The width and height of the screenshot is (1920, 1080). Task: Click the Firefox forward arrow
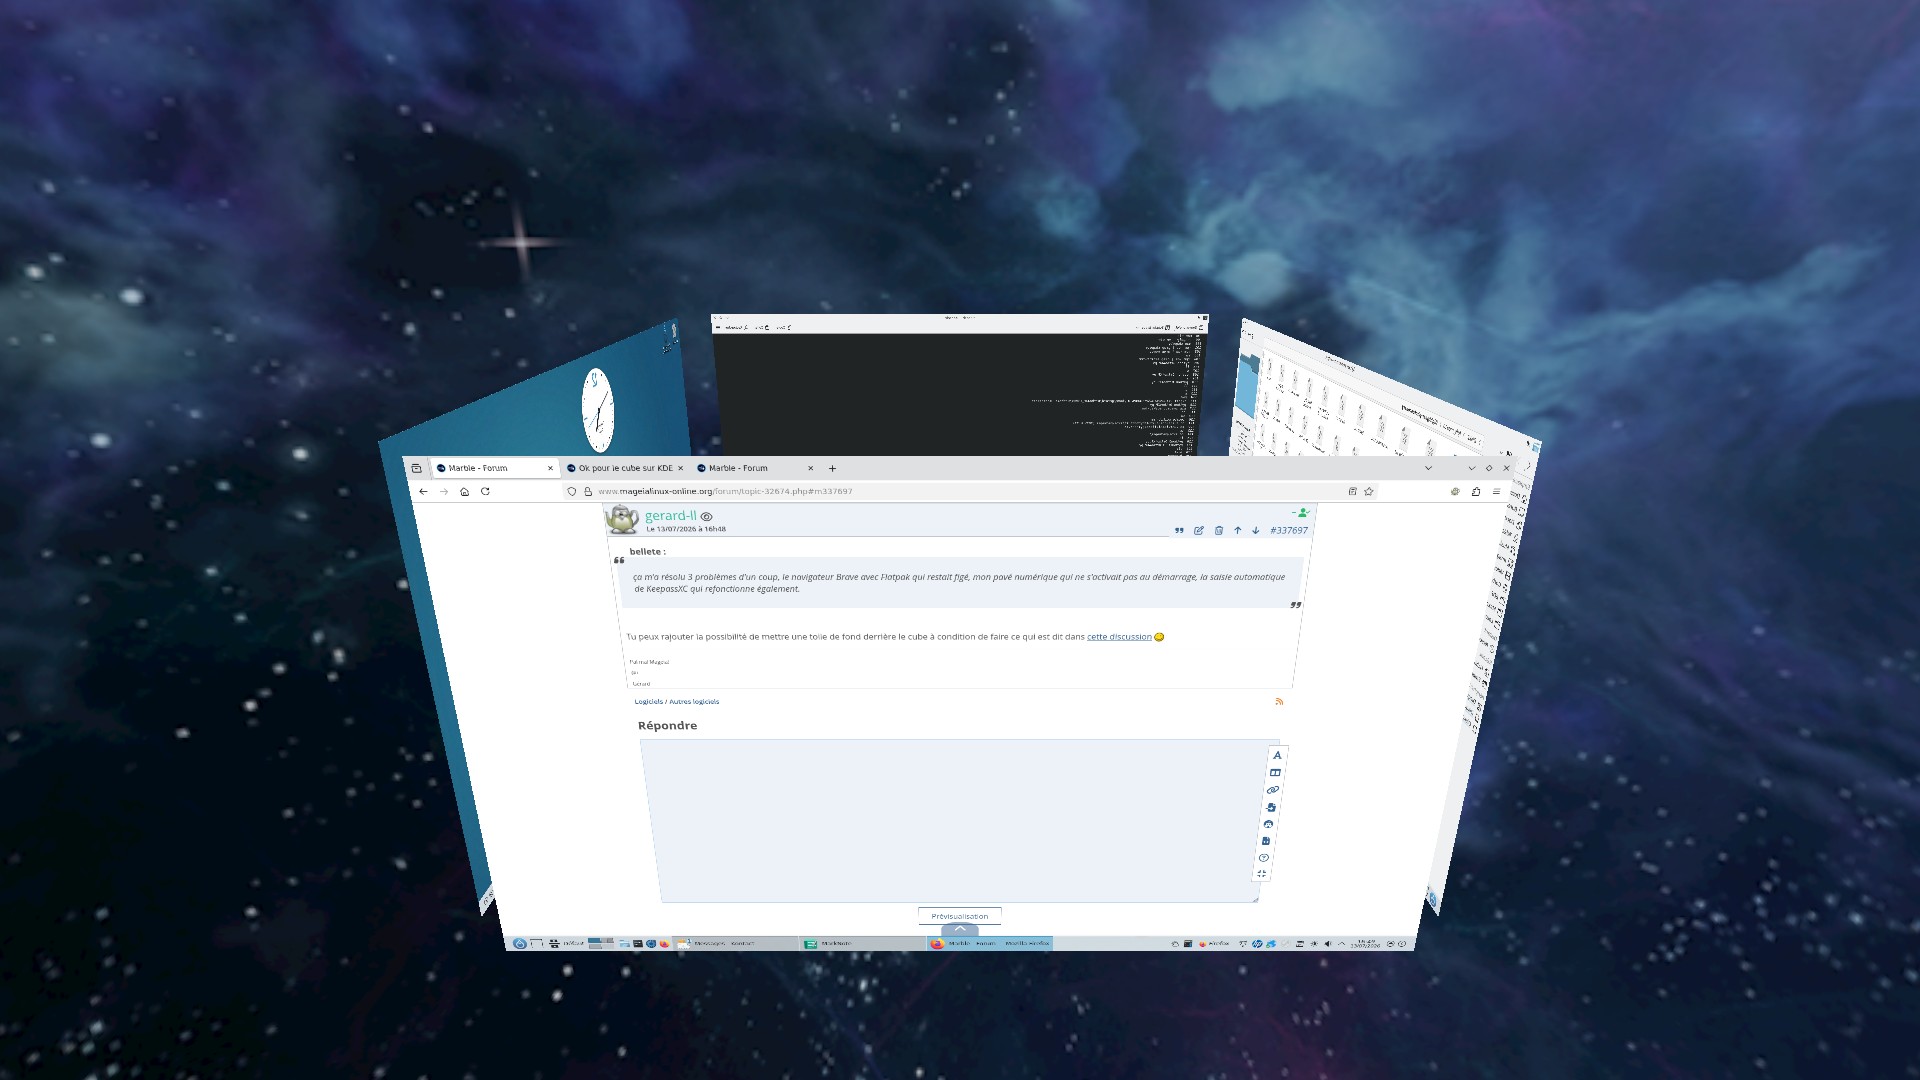pyautogui.click(x=444, y=491)
